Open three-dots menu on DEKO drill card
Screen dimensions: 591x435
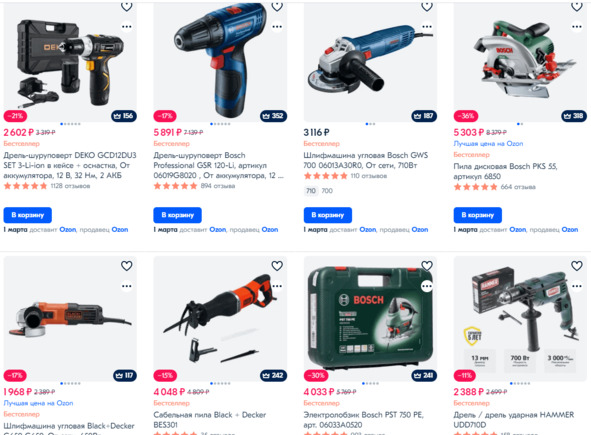pyautogui.click(x=127, y=26)
